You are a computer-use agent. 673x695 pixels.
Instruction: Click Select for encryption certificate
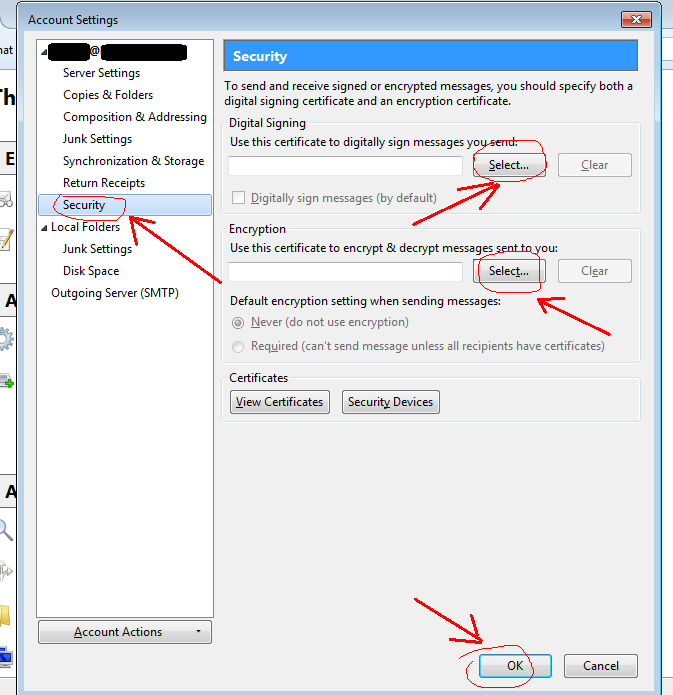509,271
